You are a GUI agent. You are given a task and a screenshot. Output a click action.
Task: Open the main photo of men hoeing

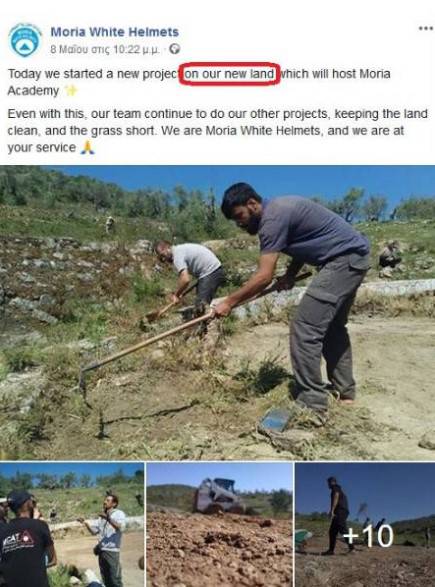tap(218, 313)
